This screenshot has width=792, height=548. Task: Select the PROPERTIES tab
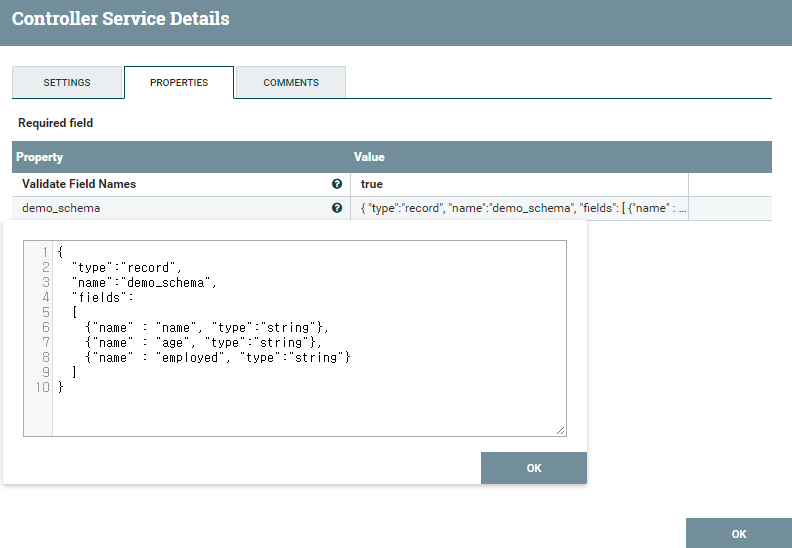(x=179, y=82)
